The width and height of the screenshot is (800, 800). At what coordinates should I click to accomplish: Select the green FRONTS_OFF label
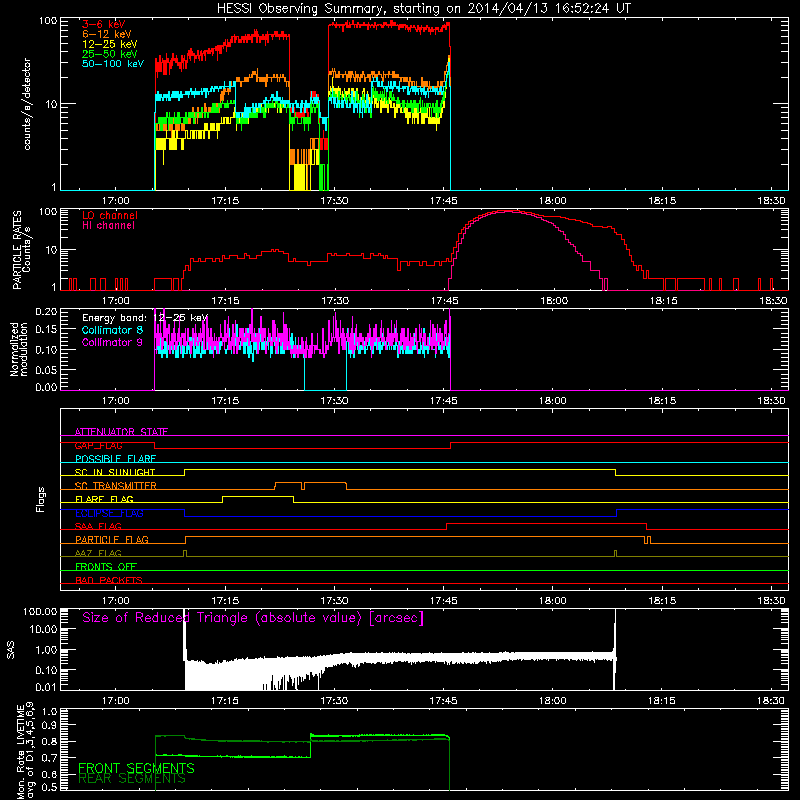click(x=106, y=566)
